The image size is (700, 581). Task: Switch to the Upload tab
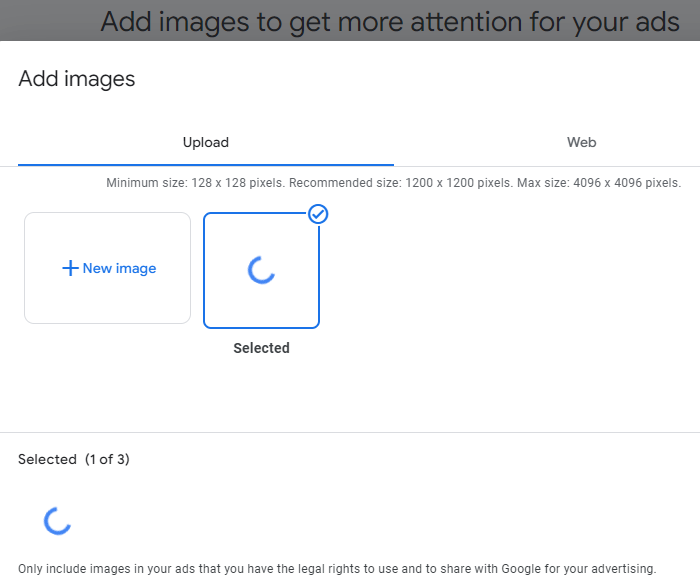[x=205, y=142]
